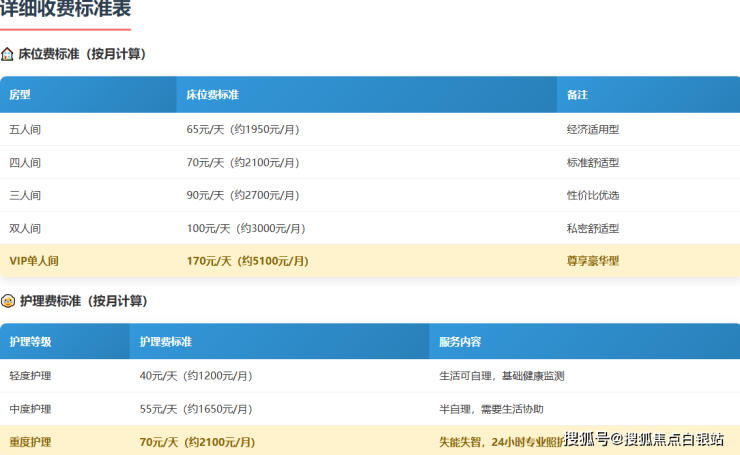
Task: Select the 五人间 table row
Action: pyautogui.click(x=370, y=129)
